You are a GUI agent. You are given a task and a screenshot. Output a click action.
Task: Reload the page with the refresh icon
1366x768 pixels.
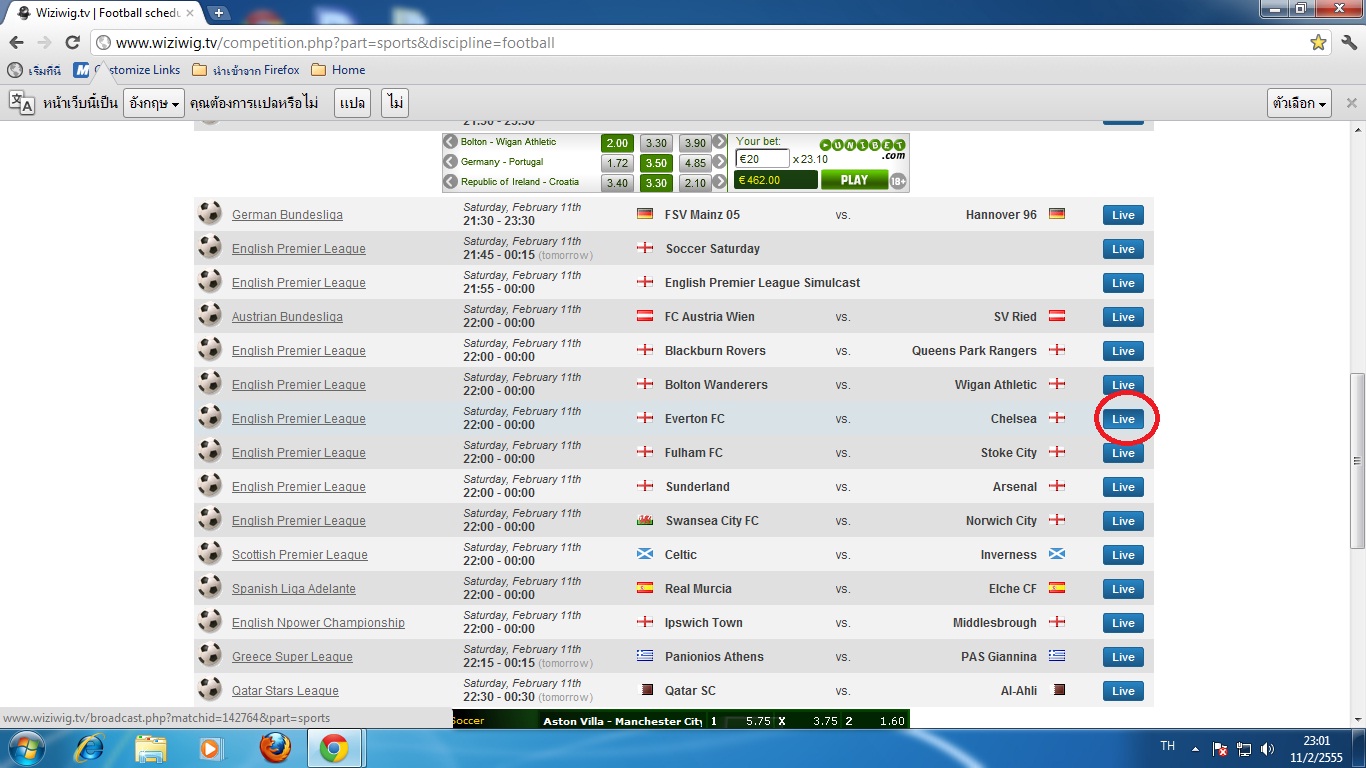click(x=72, y=43)
